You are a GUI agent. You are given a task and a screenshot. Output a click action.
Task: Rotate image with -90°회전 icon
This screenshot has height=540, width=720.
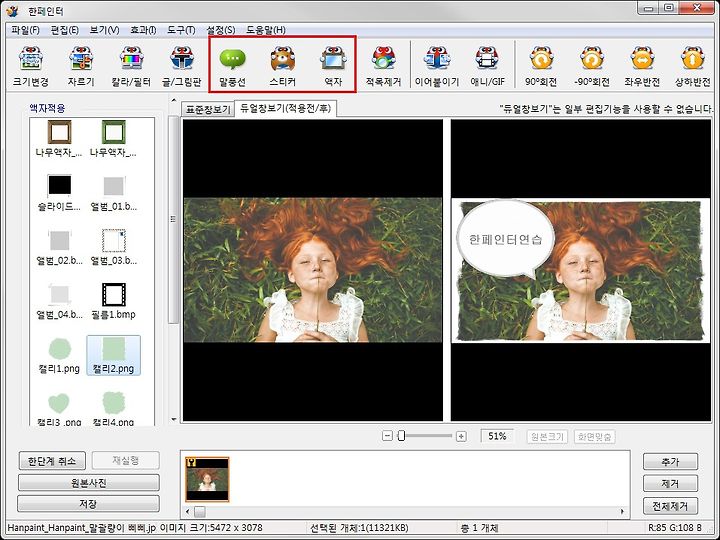click(x=591, y=67)
